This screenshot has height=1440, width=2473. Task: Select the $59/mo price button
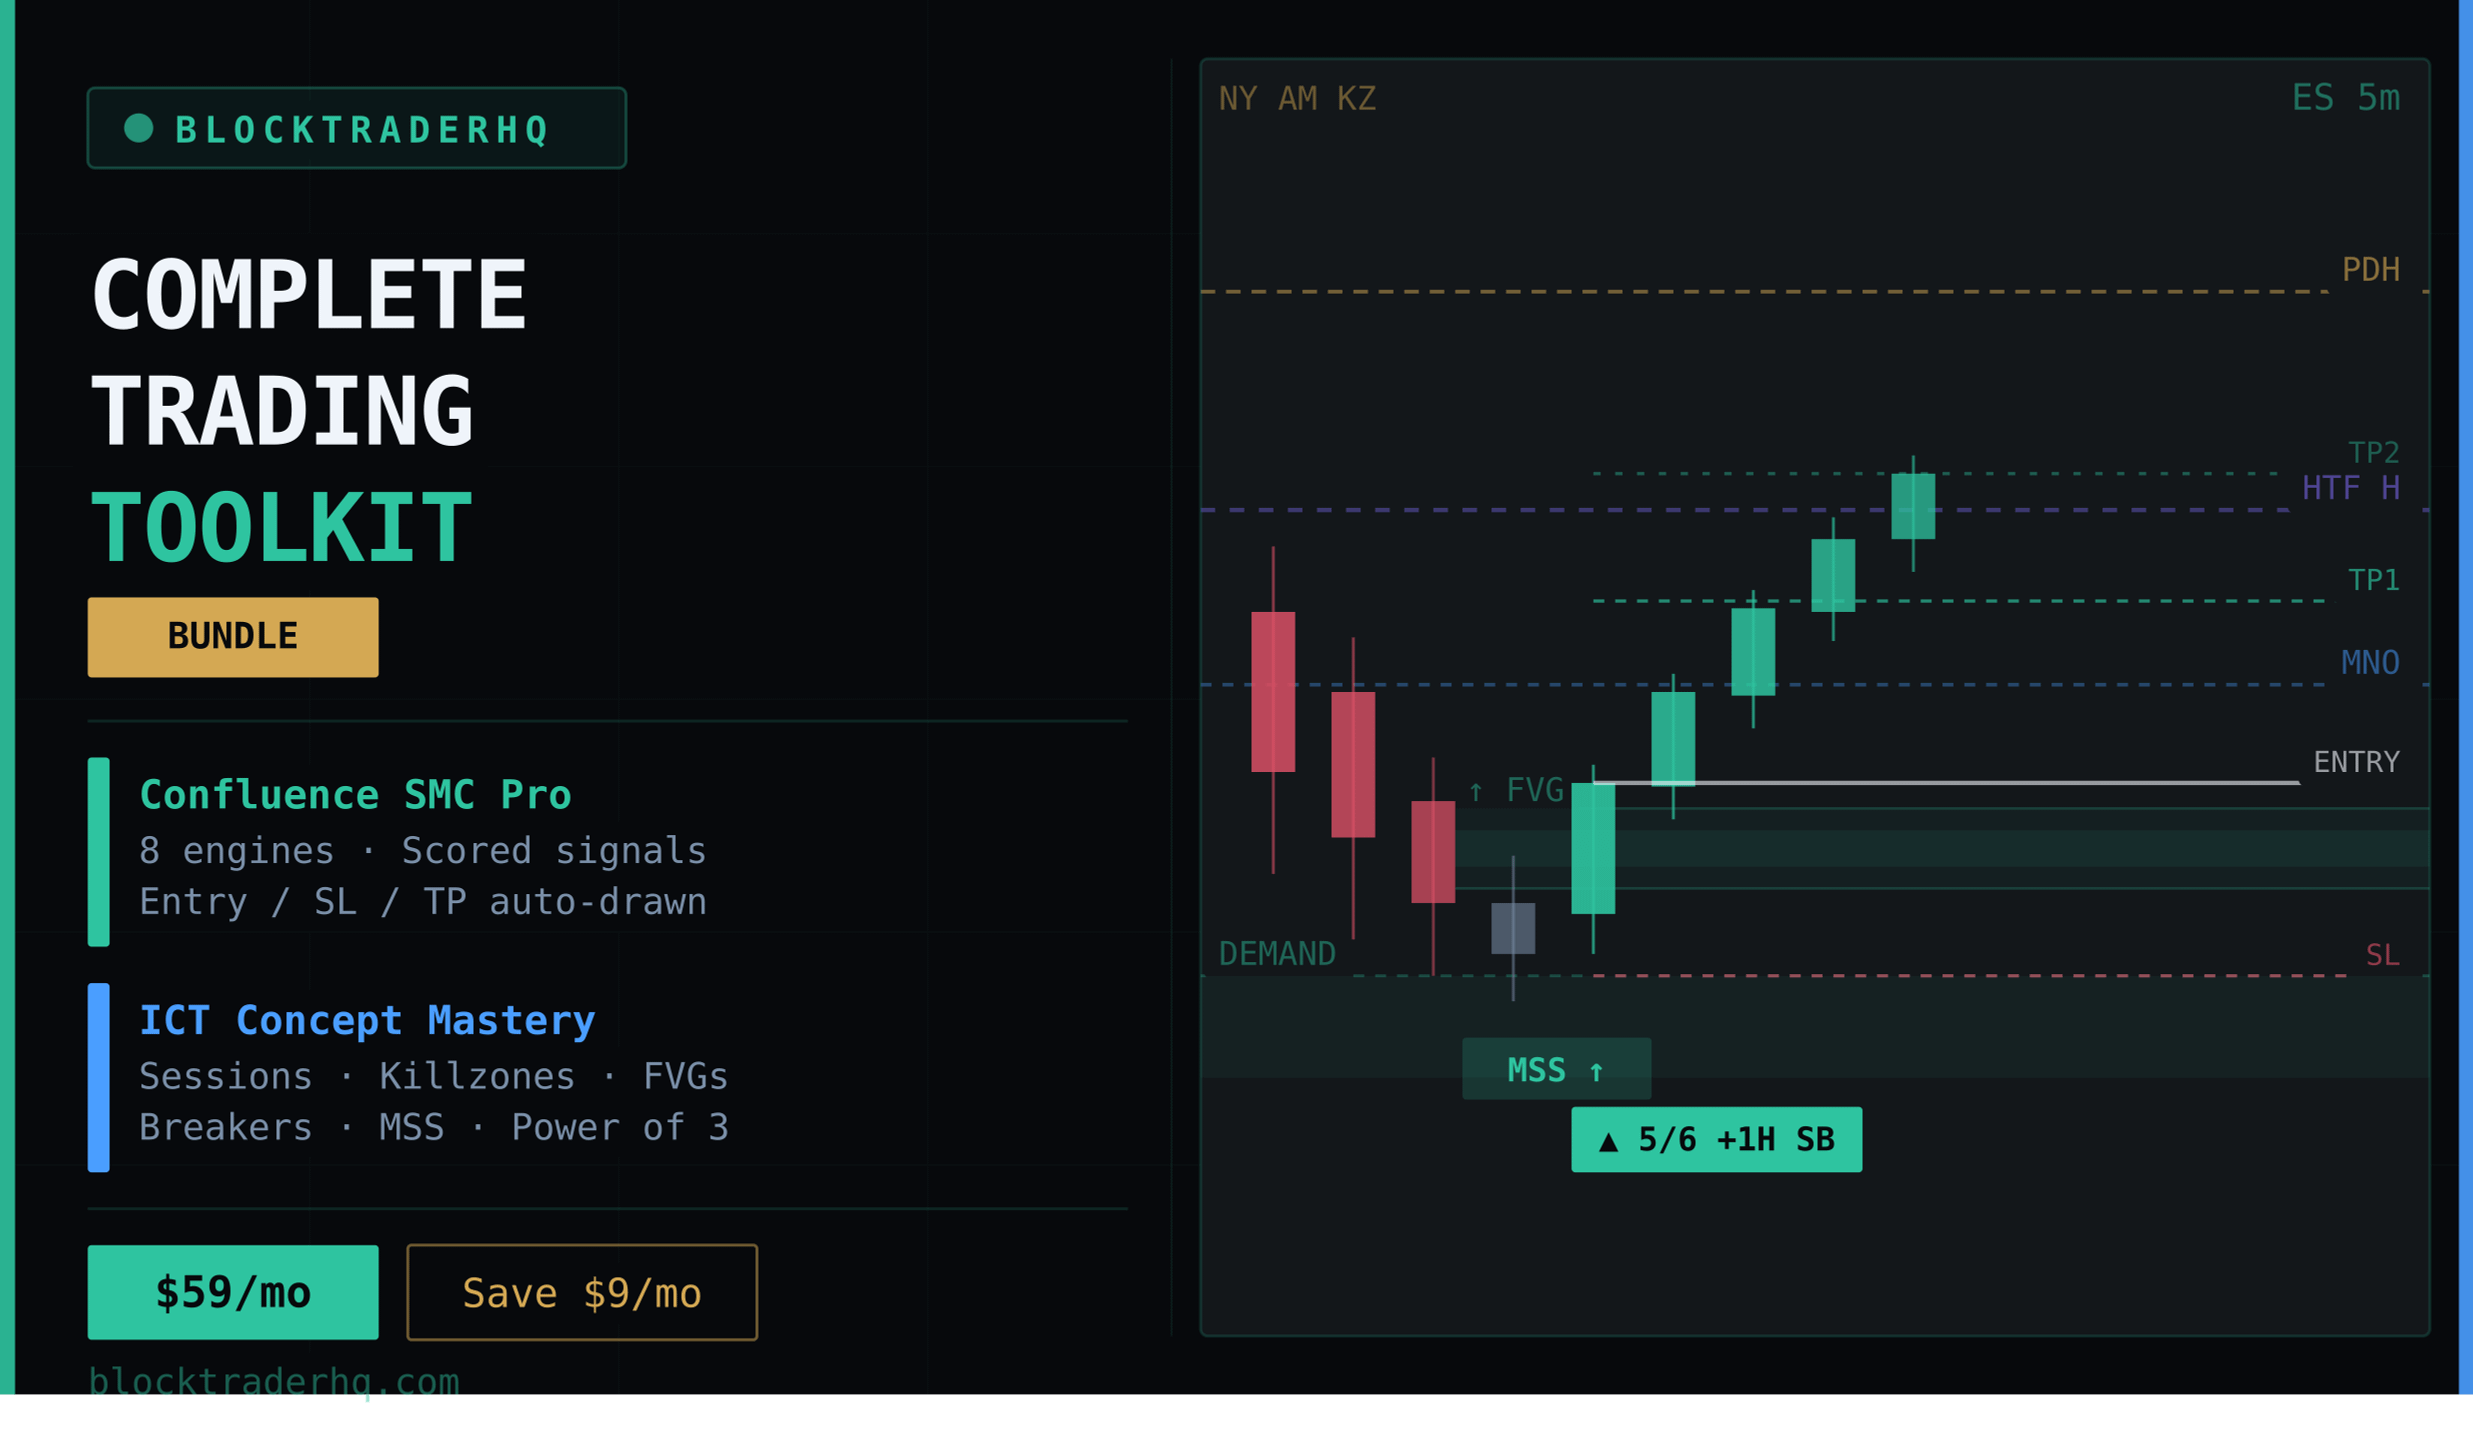tap(233, 1292)
